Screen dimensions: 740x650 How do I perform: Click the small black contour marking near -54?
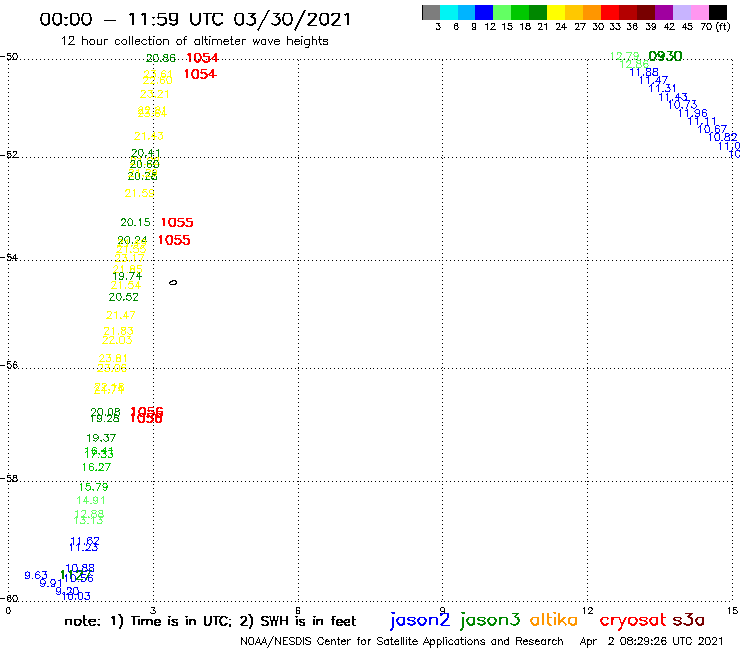coord(173,282)
